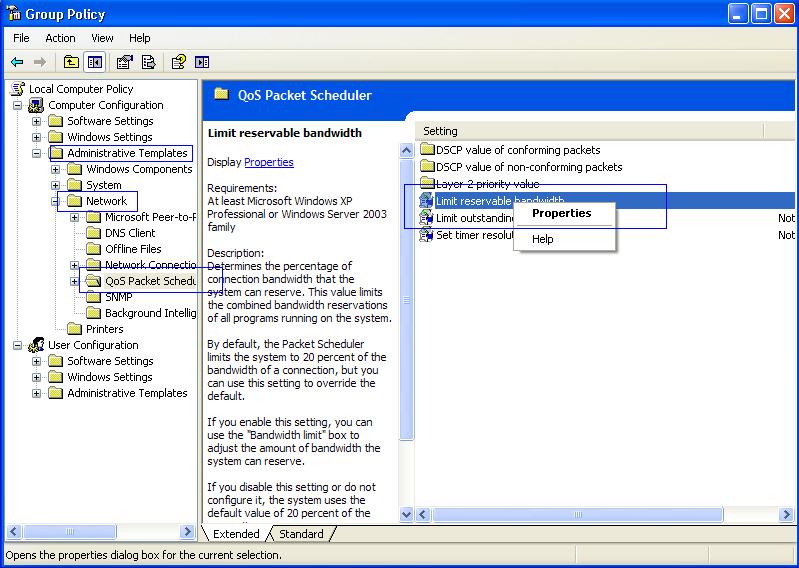The width and height of the screenshot is (799, 568).
Task: Select Windows Components in the tree
Action: pyautogui.click(x=139, y=169)
